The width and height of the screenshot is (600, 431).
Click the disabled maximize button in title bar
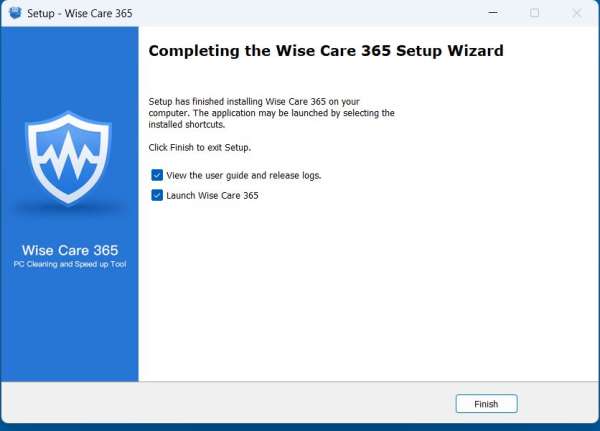(535, 13)
